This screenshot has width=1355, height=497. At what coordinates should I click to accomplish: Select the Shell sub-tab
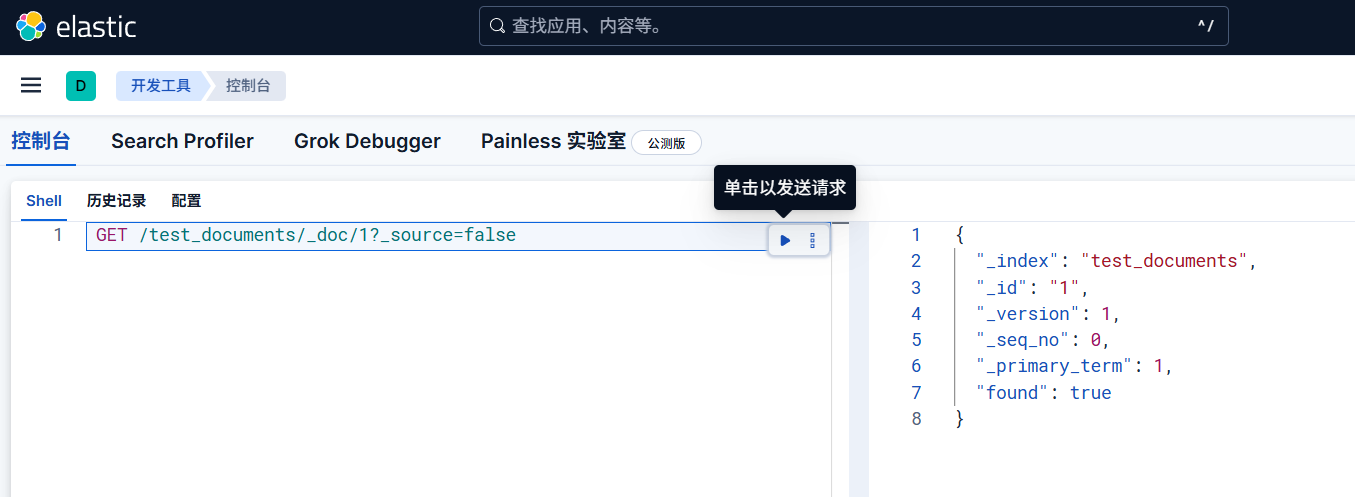44,201
